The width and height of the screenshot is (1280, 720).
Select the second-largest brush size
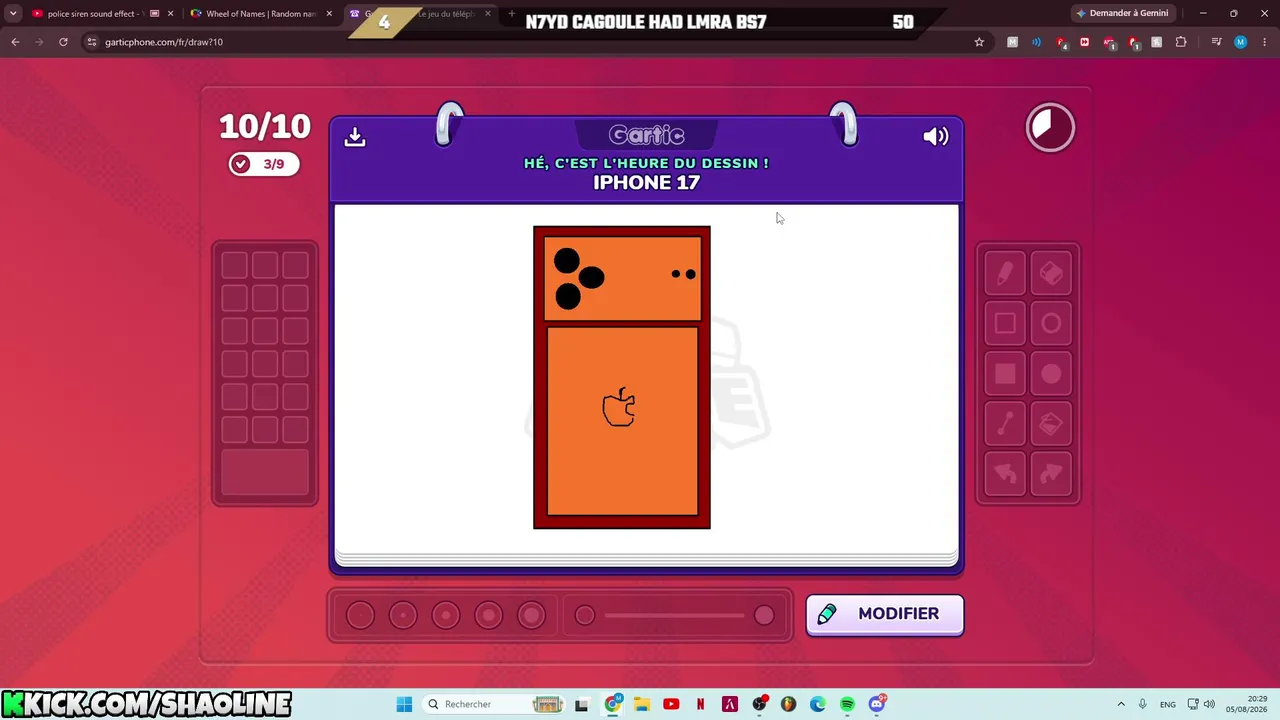pyautogui.click(x=489, y=615)
